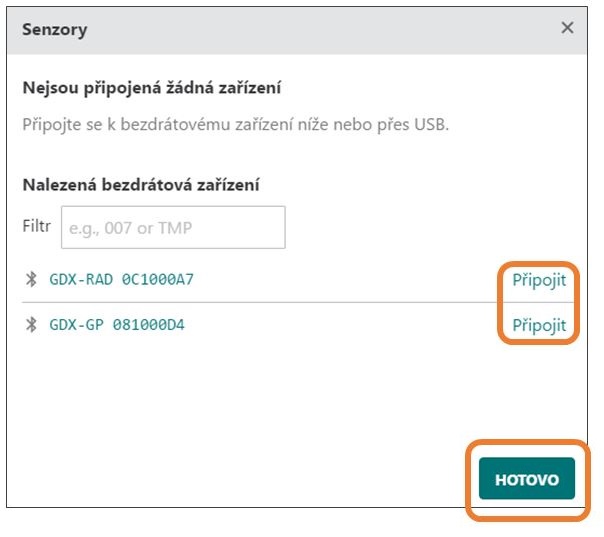Viewport: 604px width, 537px height.
Task: Click the e.g., 007 or TMP placeholder
Action: coord(130,228)
